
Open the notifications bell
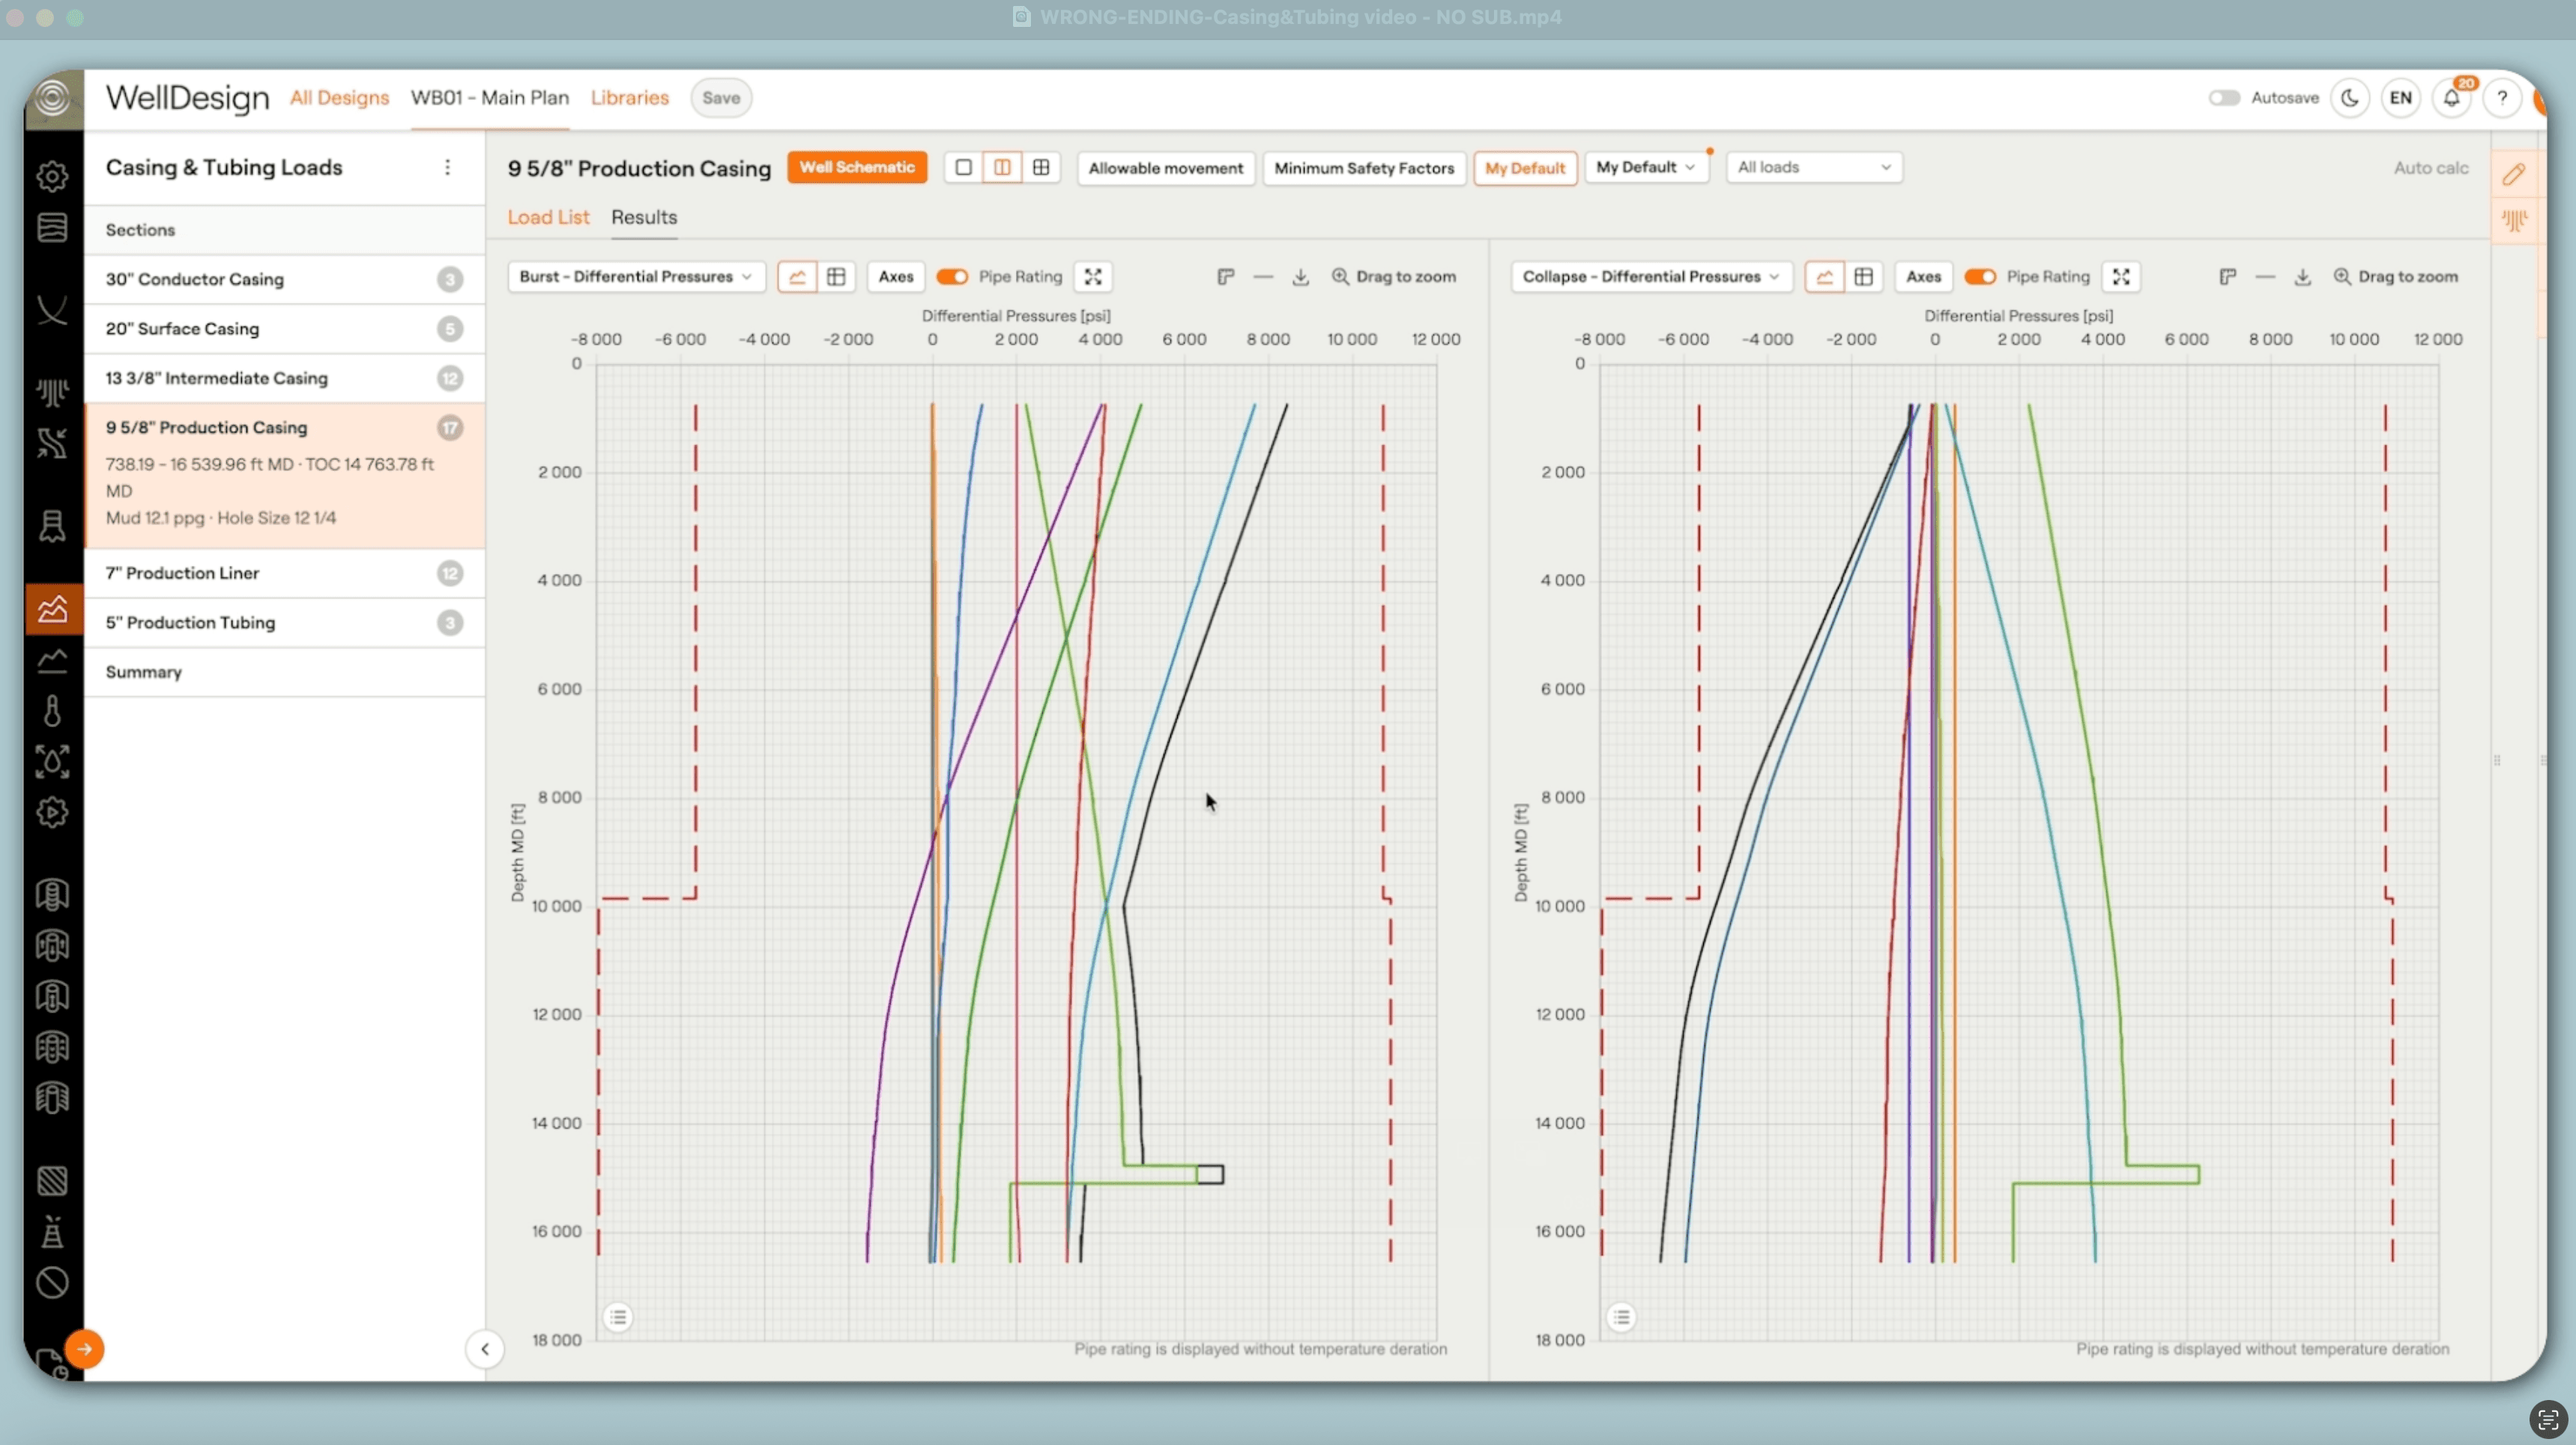pyautogui.click(x=2451, y=98)
